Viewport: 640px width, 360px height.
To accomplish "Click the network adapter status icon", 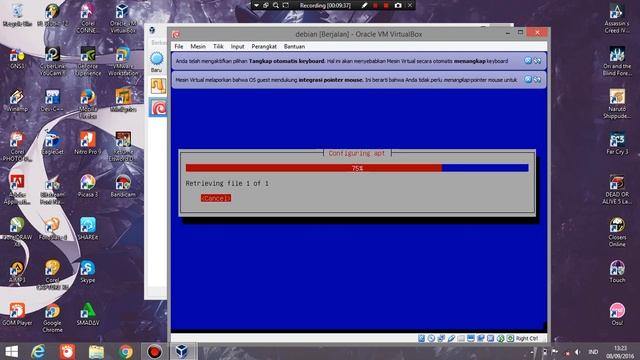I will coord(441,338).
